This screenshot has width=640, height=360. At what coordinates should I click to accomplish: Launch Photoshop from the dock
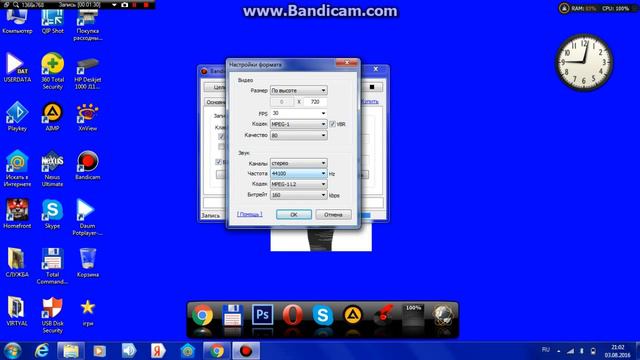click(x=262, y=315)
